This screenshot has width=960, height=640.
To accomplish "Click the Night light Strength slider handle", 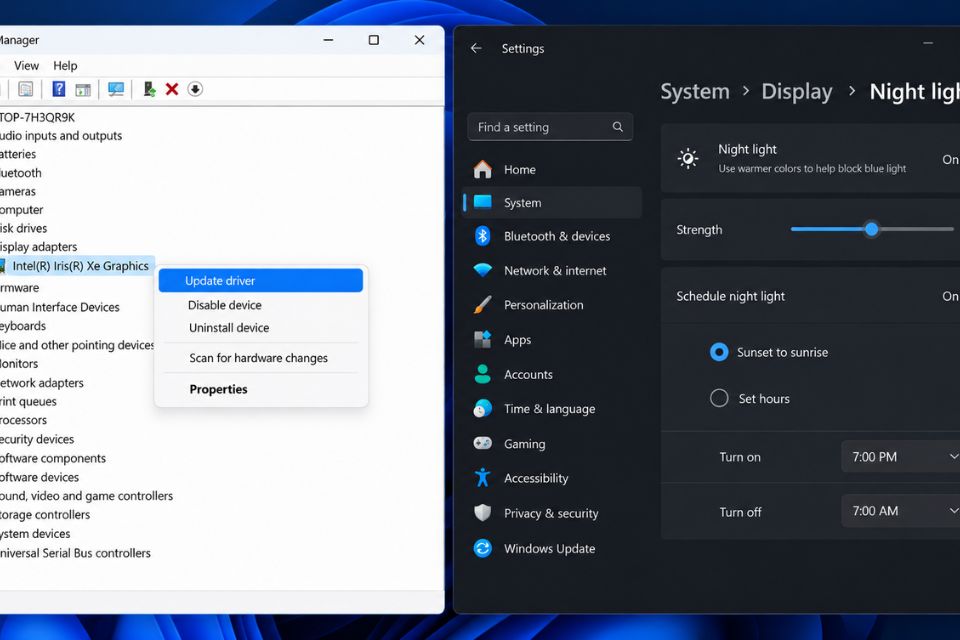I will click(872, 230).
